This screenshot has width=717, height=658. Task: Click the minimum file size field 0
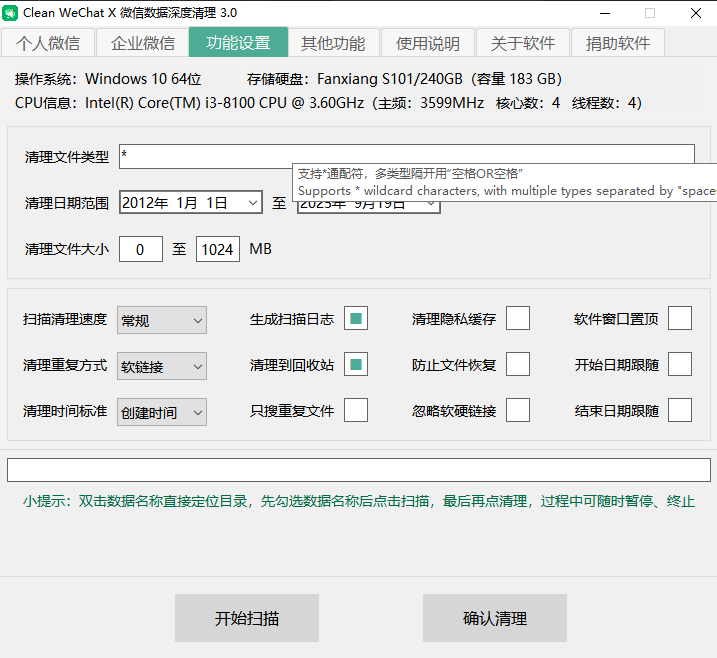point(140,249)
